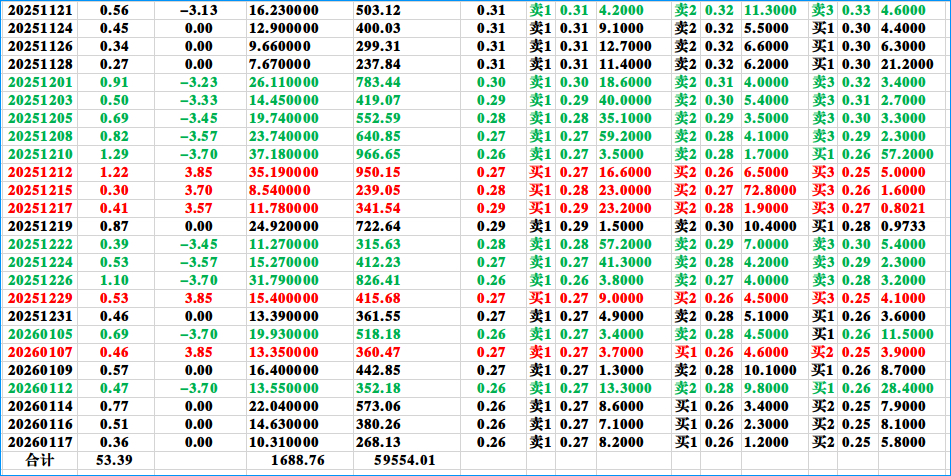
Task: Click the total 1688.76 cell
Action: (297, 460)
